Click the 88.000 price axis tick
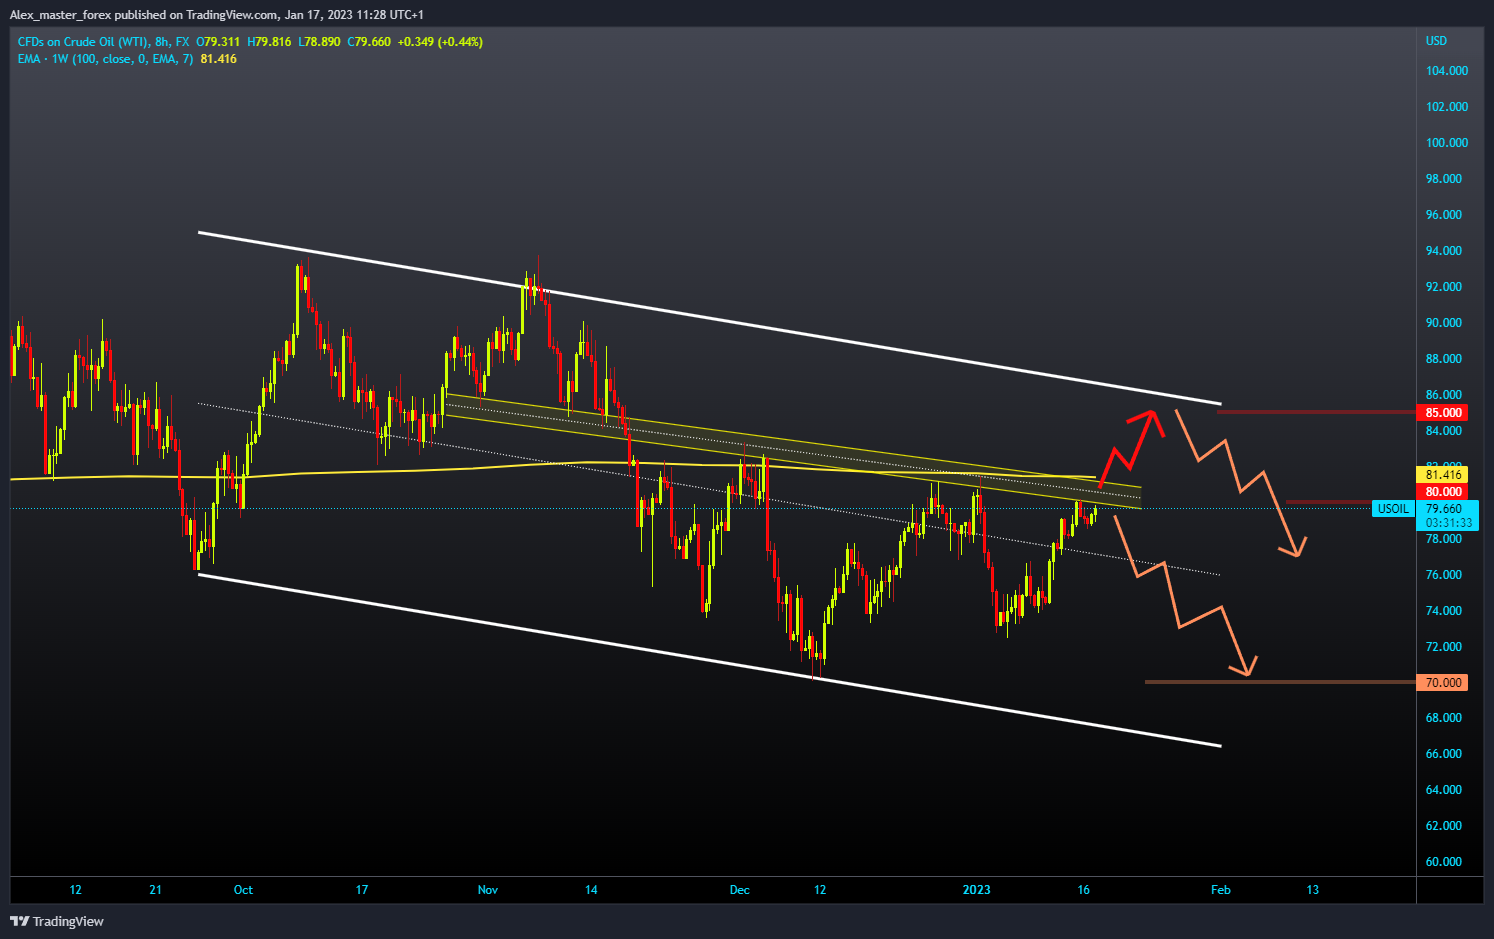Viewport: 1494px width, 939px height. click(x=1443, y=359)
